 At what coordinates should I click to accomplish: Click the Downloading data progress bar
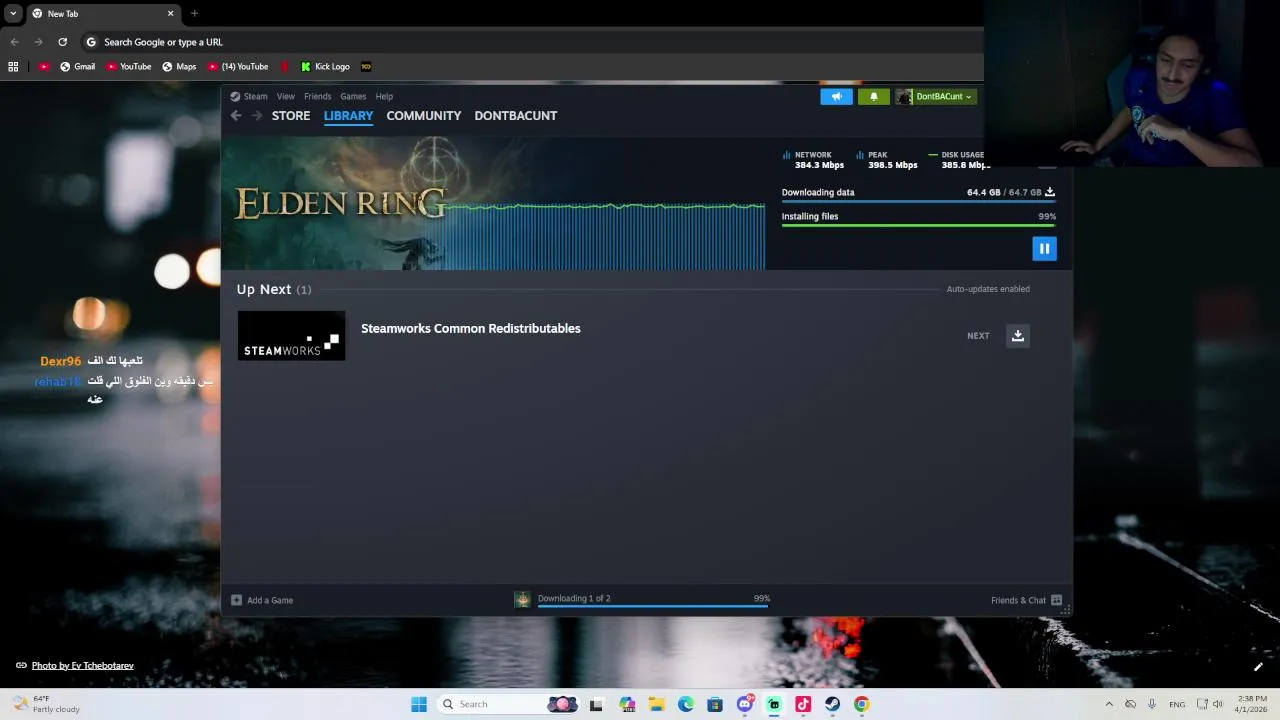[918, 201]
